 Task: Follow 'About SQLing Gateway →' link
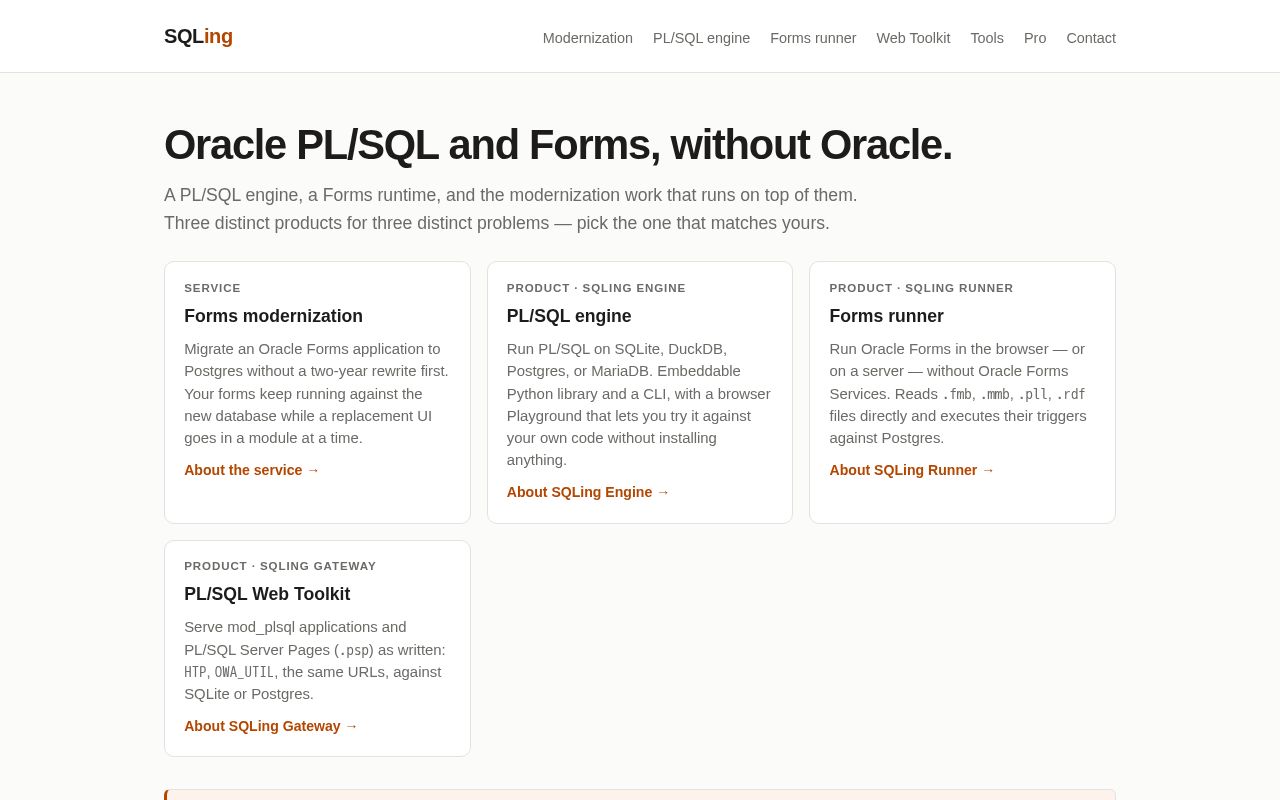[271, 726]
